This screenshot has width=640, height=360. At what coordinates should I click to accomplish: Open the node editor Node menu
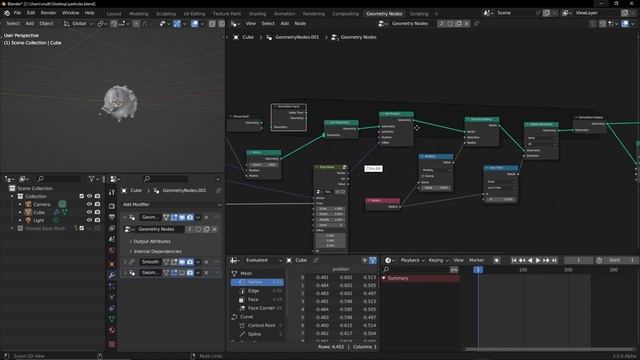pos(300,24)
